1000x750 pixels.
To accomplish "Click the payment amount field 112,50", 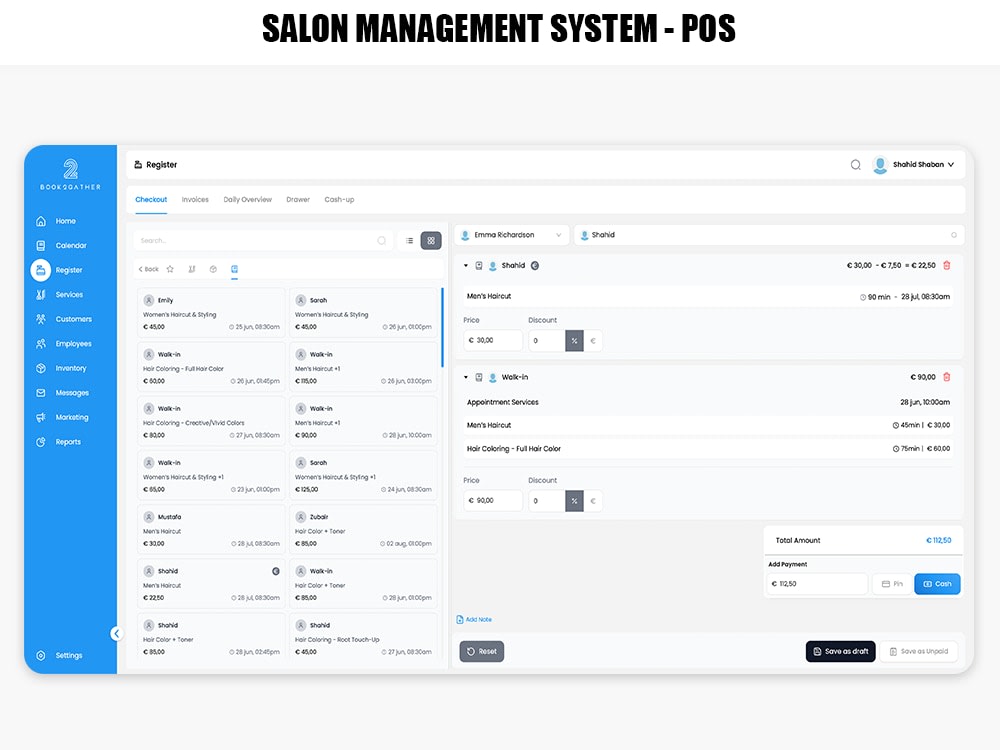I will tap(817, 584).
